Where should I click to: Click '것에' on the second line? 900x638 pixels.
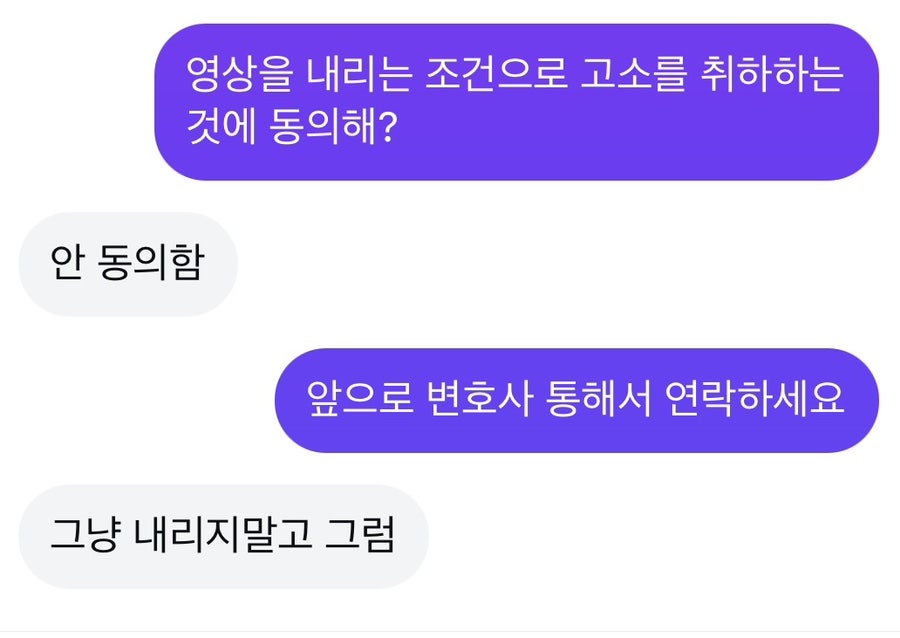pos(220,129)
